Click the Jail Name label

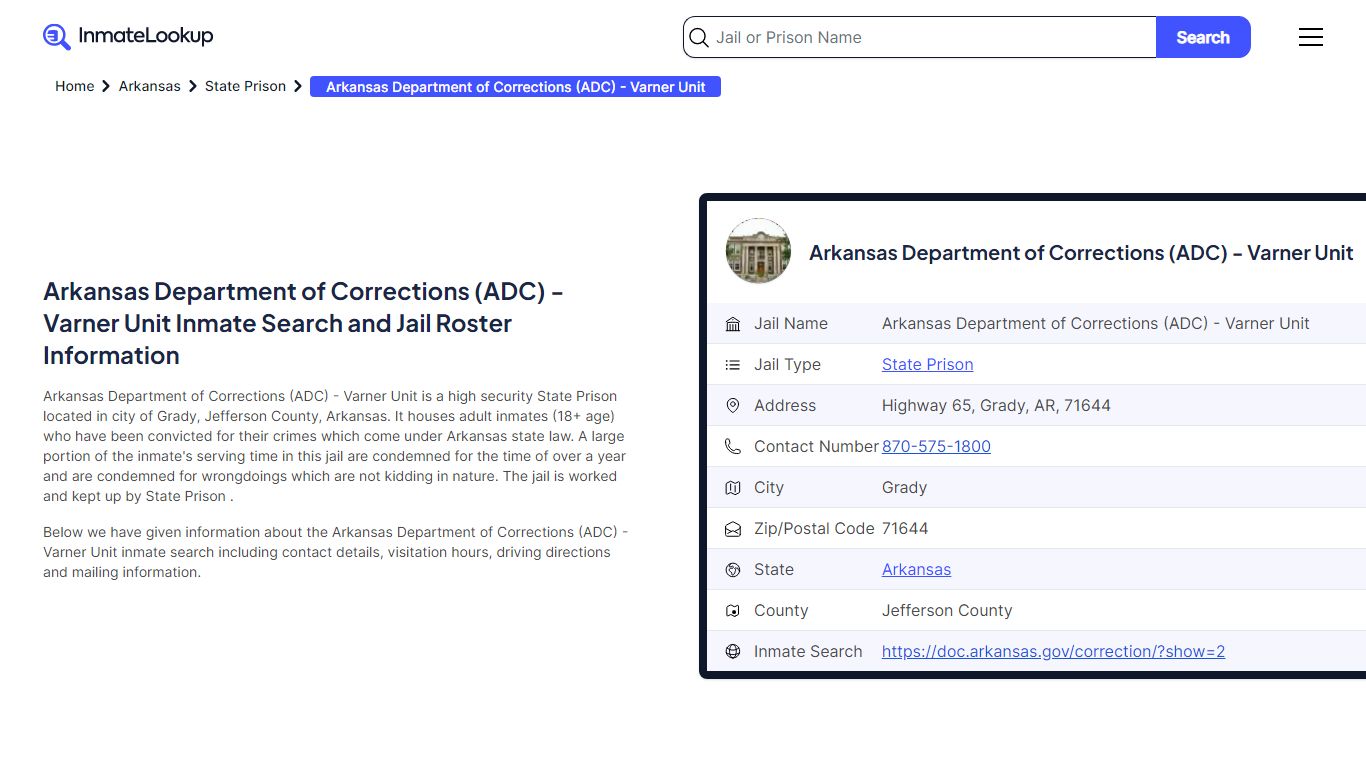coord(791,324)
